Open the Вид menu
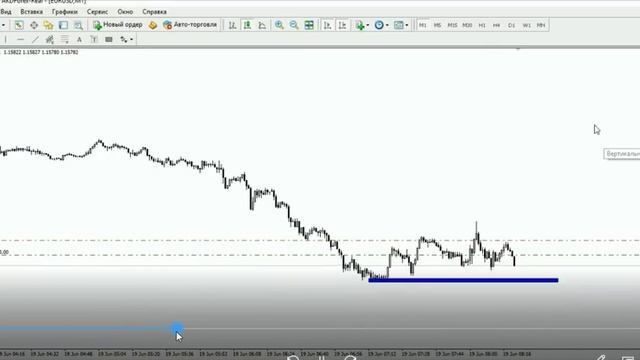Viewport: 640px width, 360px height. tap(6, 12)
